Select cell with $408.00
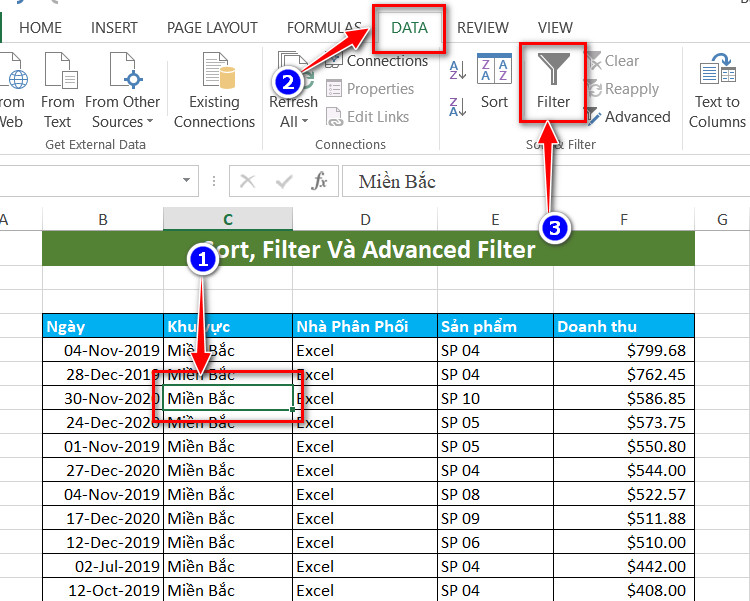Viewport: 750px width, 601px height. pyautogui.click(x=624, y=590)
